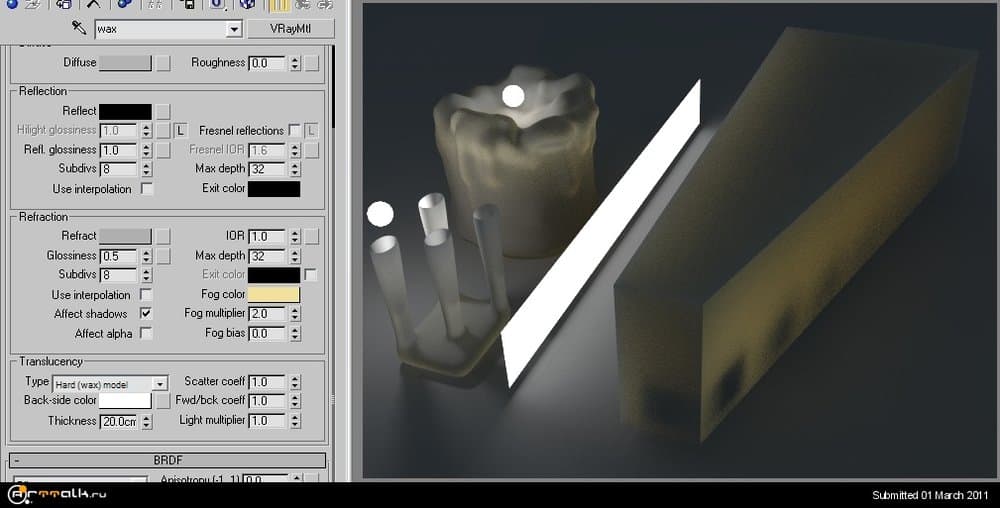Toggle Fresnel IOR L lock button
Image resolution: width=1000 pixels, height=508 pixels.
(311, 131)
